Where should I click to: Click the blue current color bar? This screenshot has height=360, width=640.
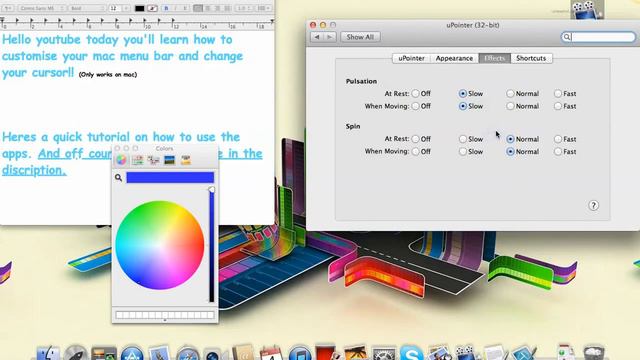tap(170, 178)
